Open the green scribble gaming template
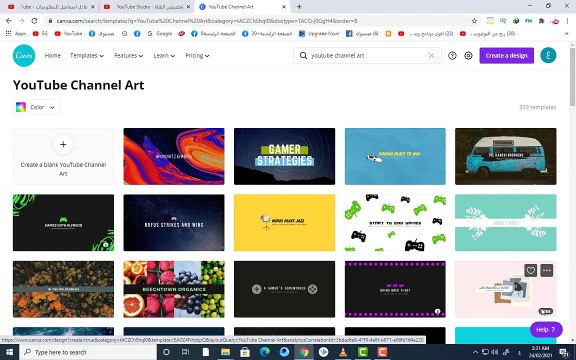 tap(63, 223)
